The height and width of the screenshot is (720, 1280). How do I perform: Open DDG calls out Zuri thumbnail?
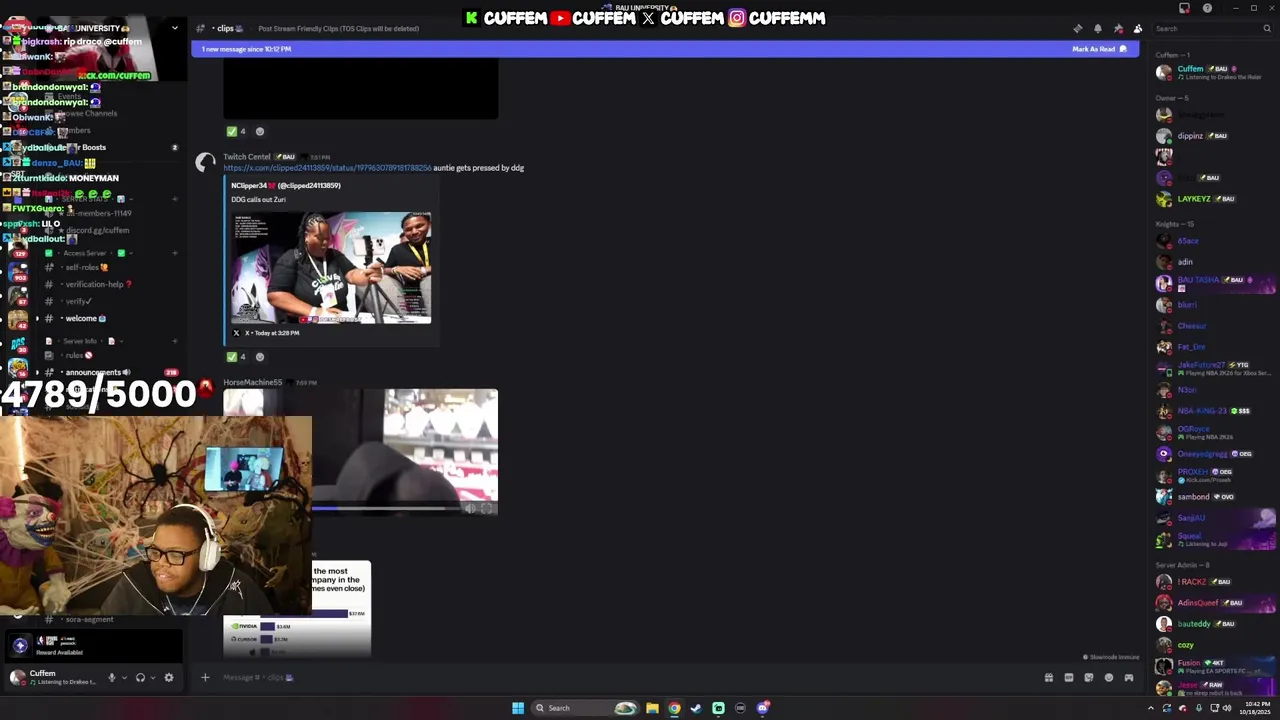tap(331, 268)
